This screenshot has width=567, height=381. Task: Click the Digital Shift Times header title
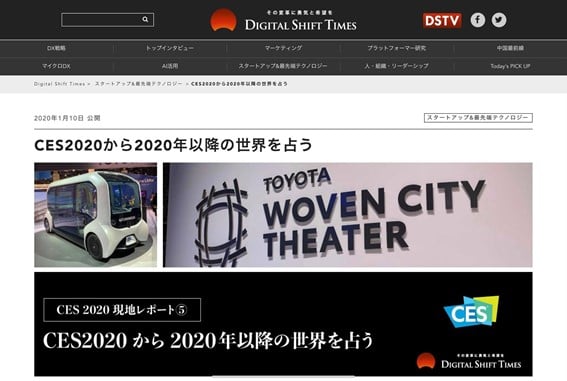300,25
